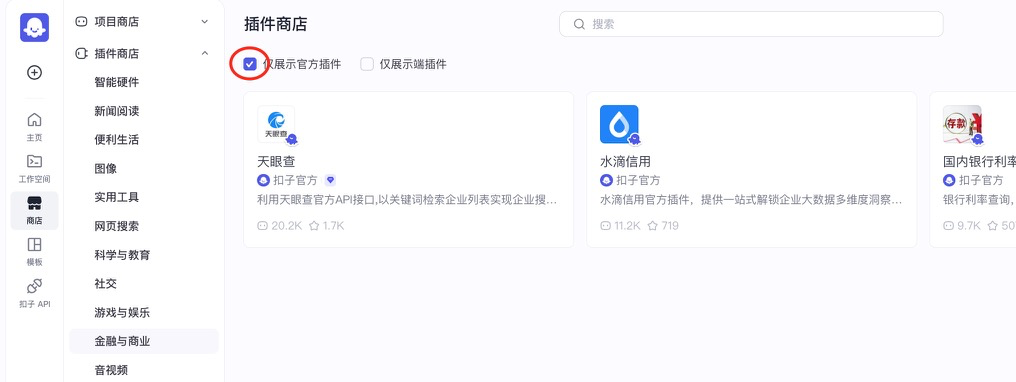The image size is (1016, 382).
Task: Click the star favorite icon on 天眼查 card
Action: [x=314, y=226]
